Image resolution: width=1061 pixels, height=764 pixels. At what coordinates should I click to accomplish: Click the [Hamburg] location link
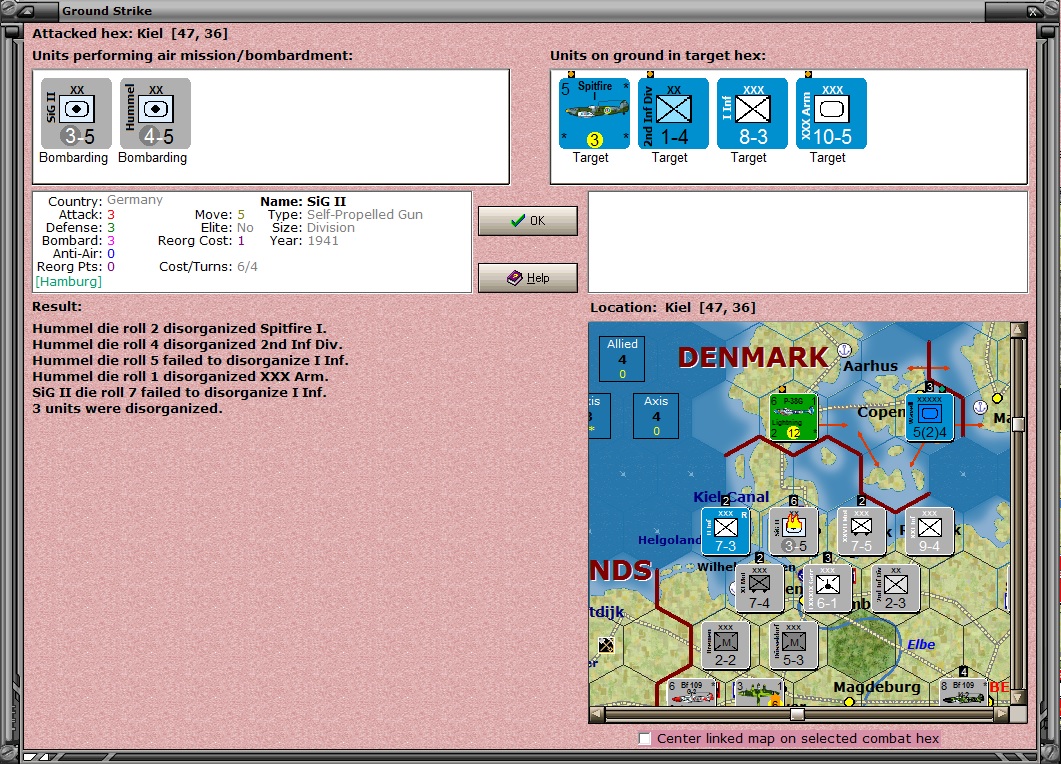tap(68, 281)
